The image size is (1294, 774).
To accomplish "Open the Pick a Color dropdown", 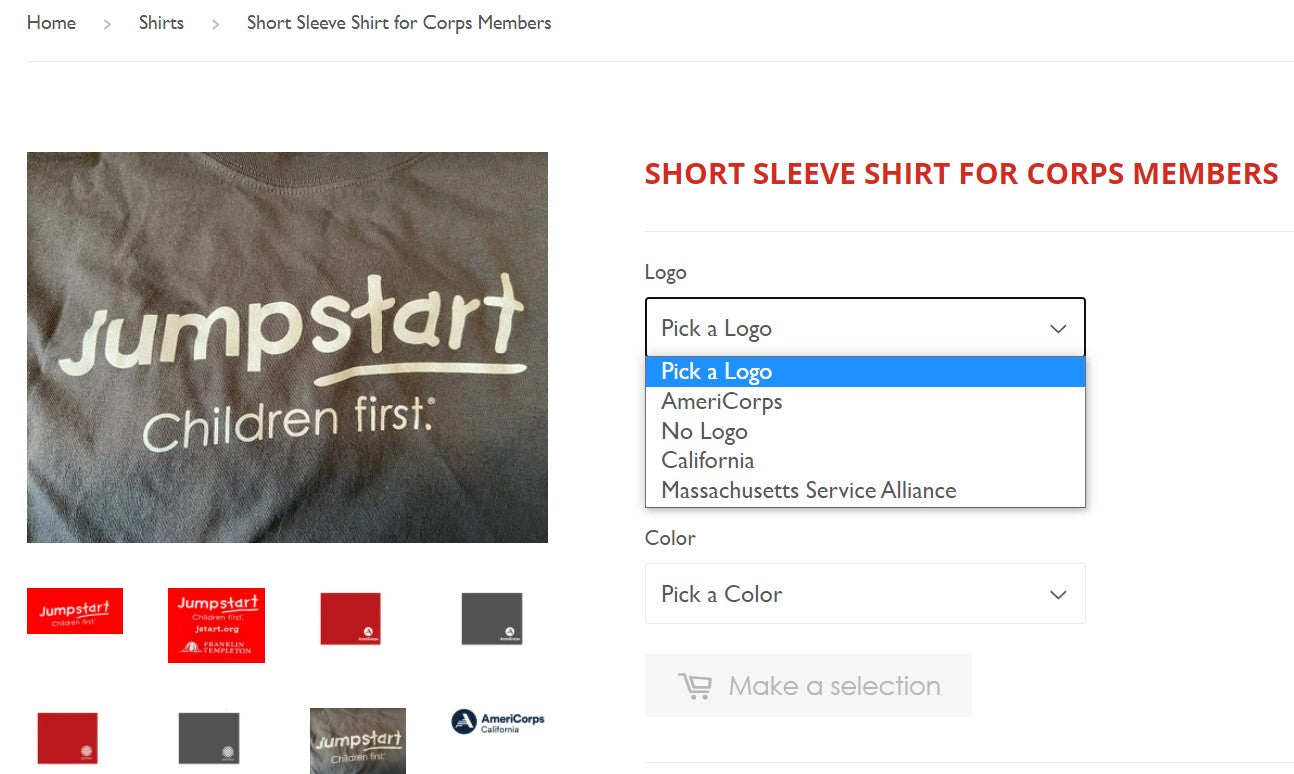I will pyautogui.click(x=865, y=593).
